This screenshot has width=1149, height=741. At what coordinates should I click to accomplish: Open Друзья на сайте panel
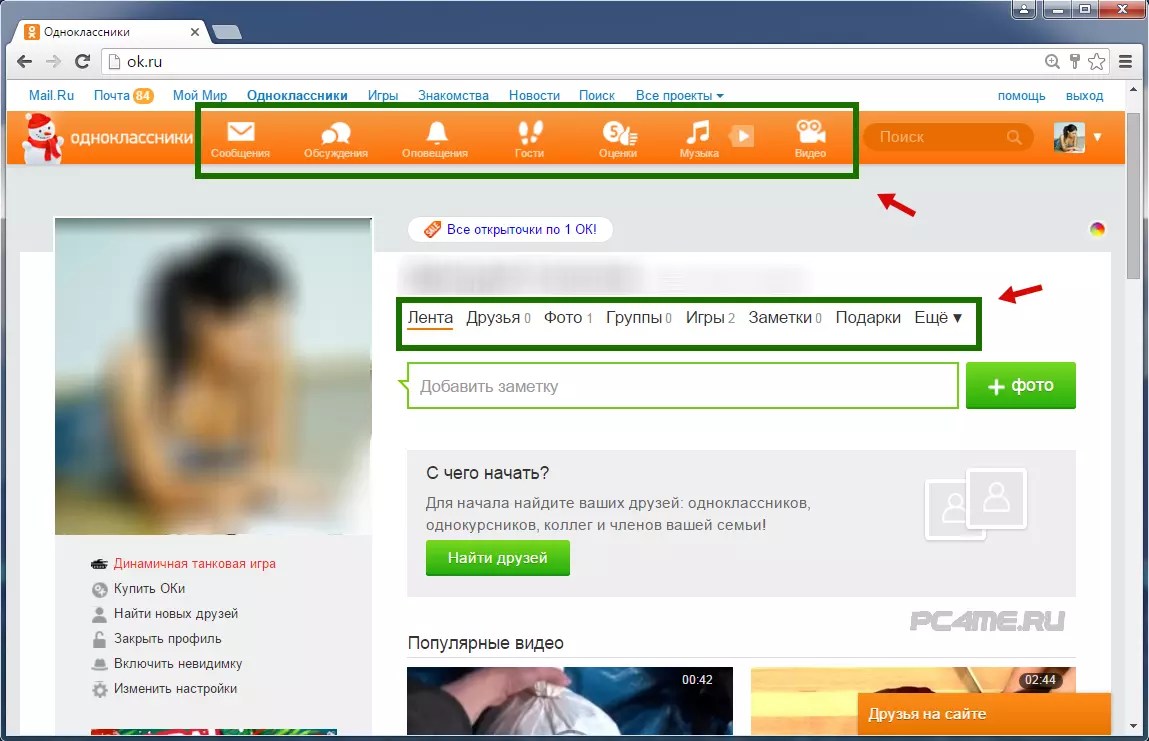984,714
